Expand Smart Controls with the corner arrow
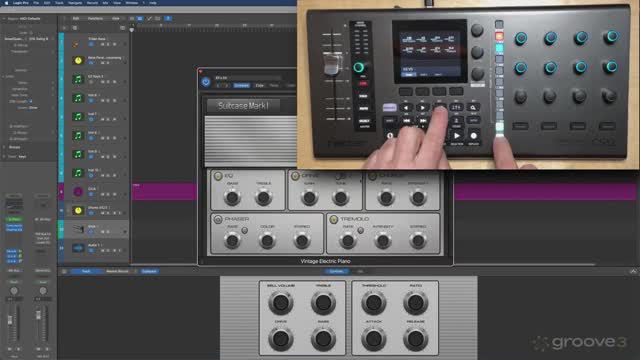The image size is (640, 360). point(633,271)
